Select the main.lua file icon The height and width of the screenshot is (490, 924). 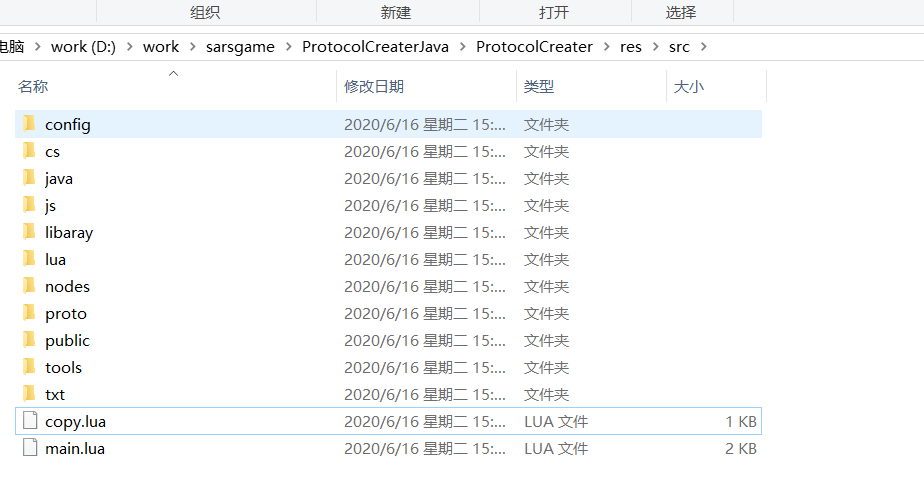point(29,448)
